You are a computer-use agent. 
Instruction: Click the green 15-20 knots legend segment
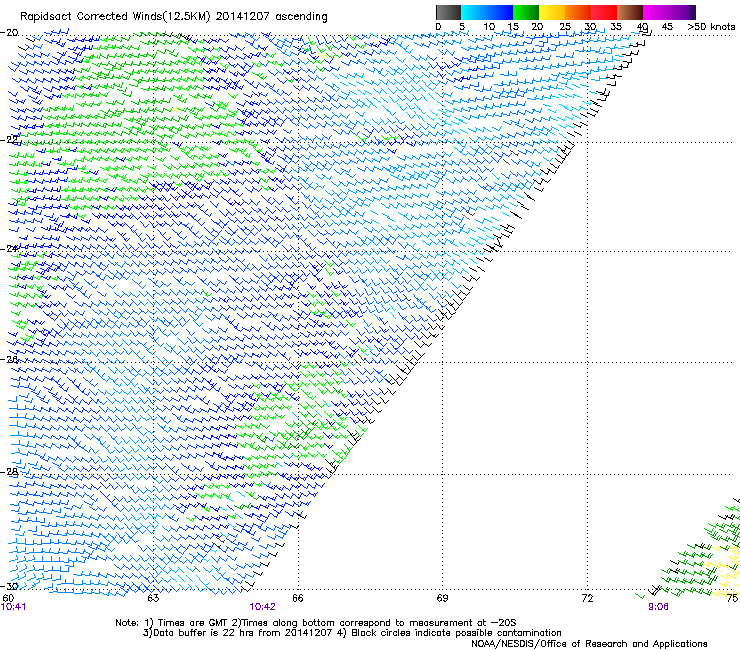click(x=526, y=12)
